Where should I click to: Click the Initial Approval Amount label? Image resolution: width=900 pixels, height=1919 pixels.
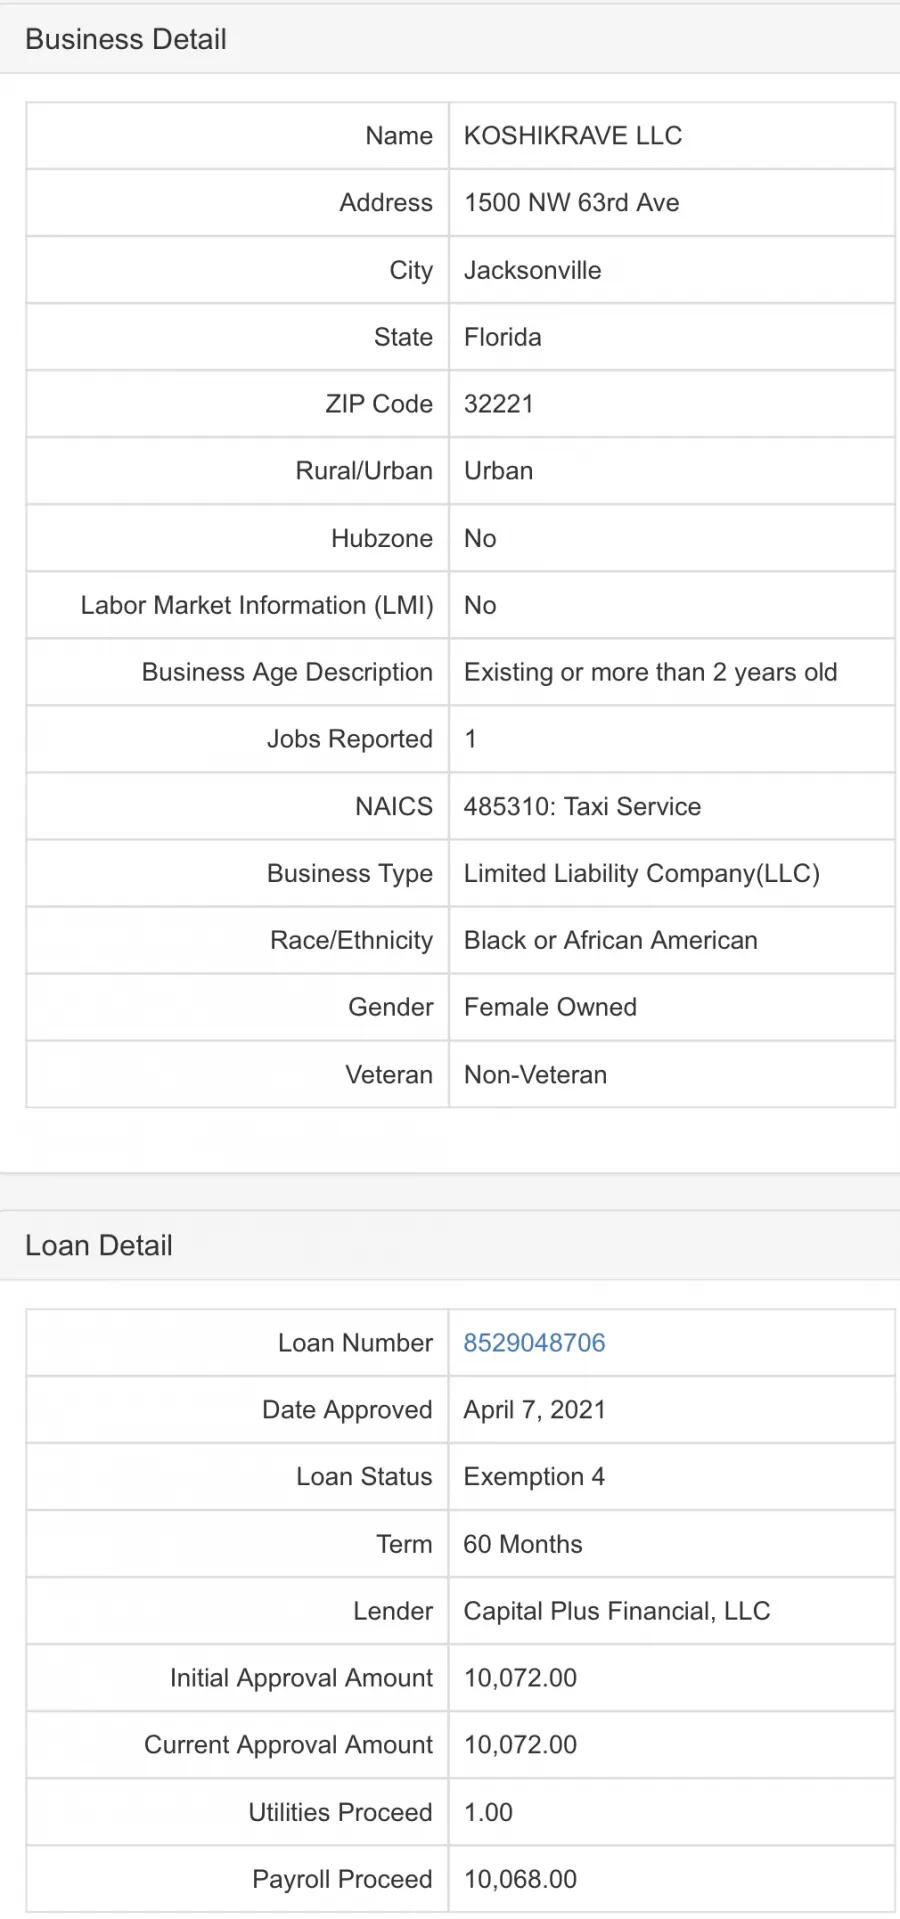click(x=301, y=1678)
